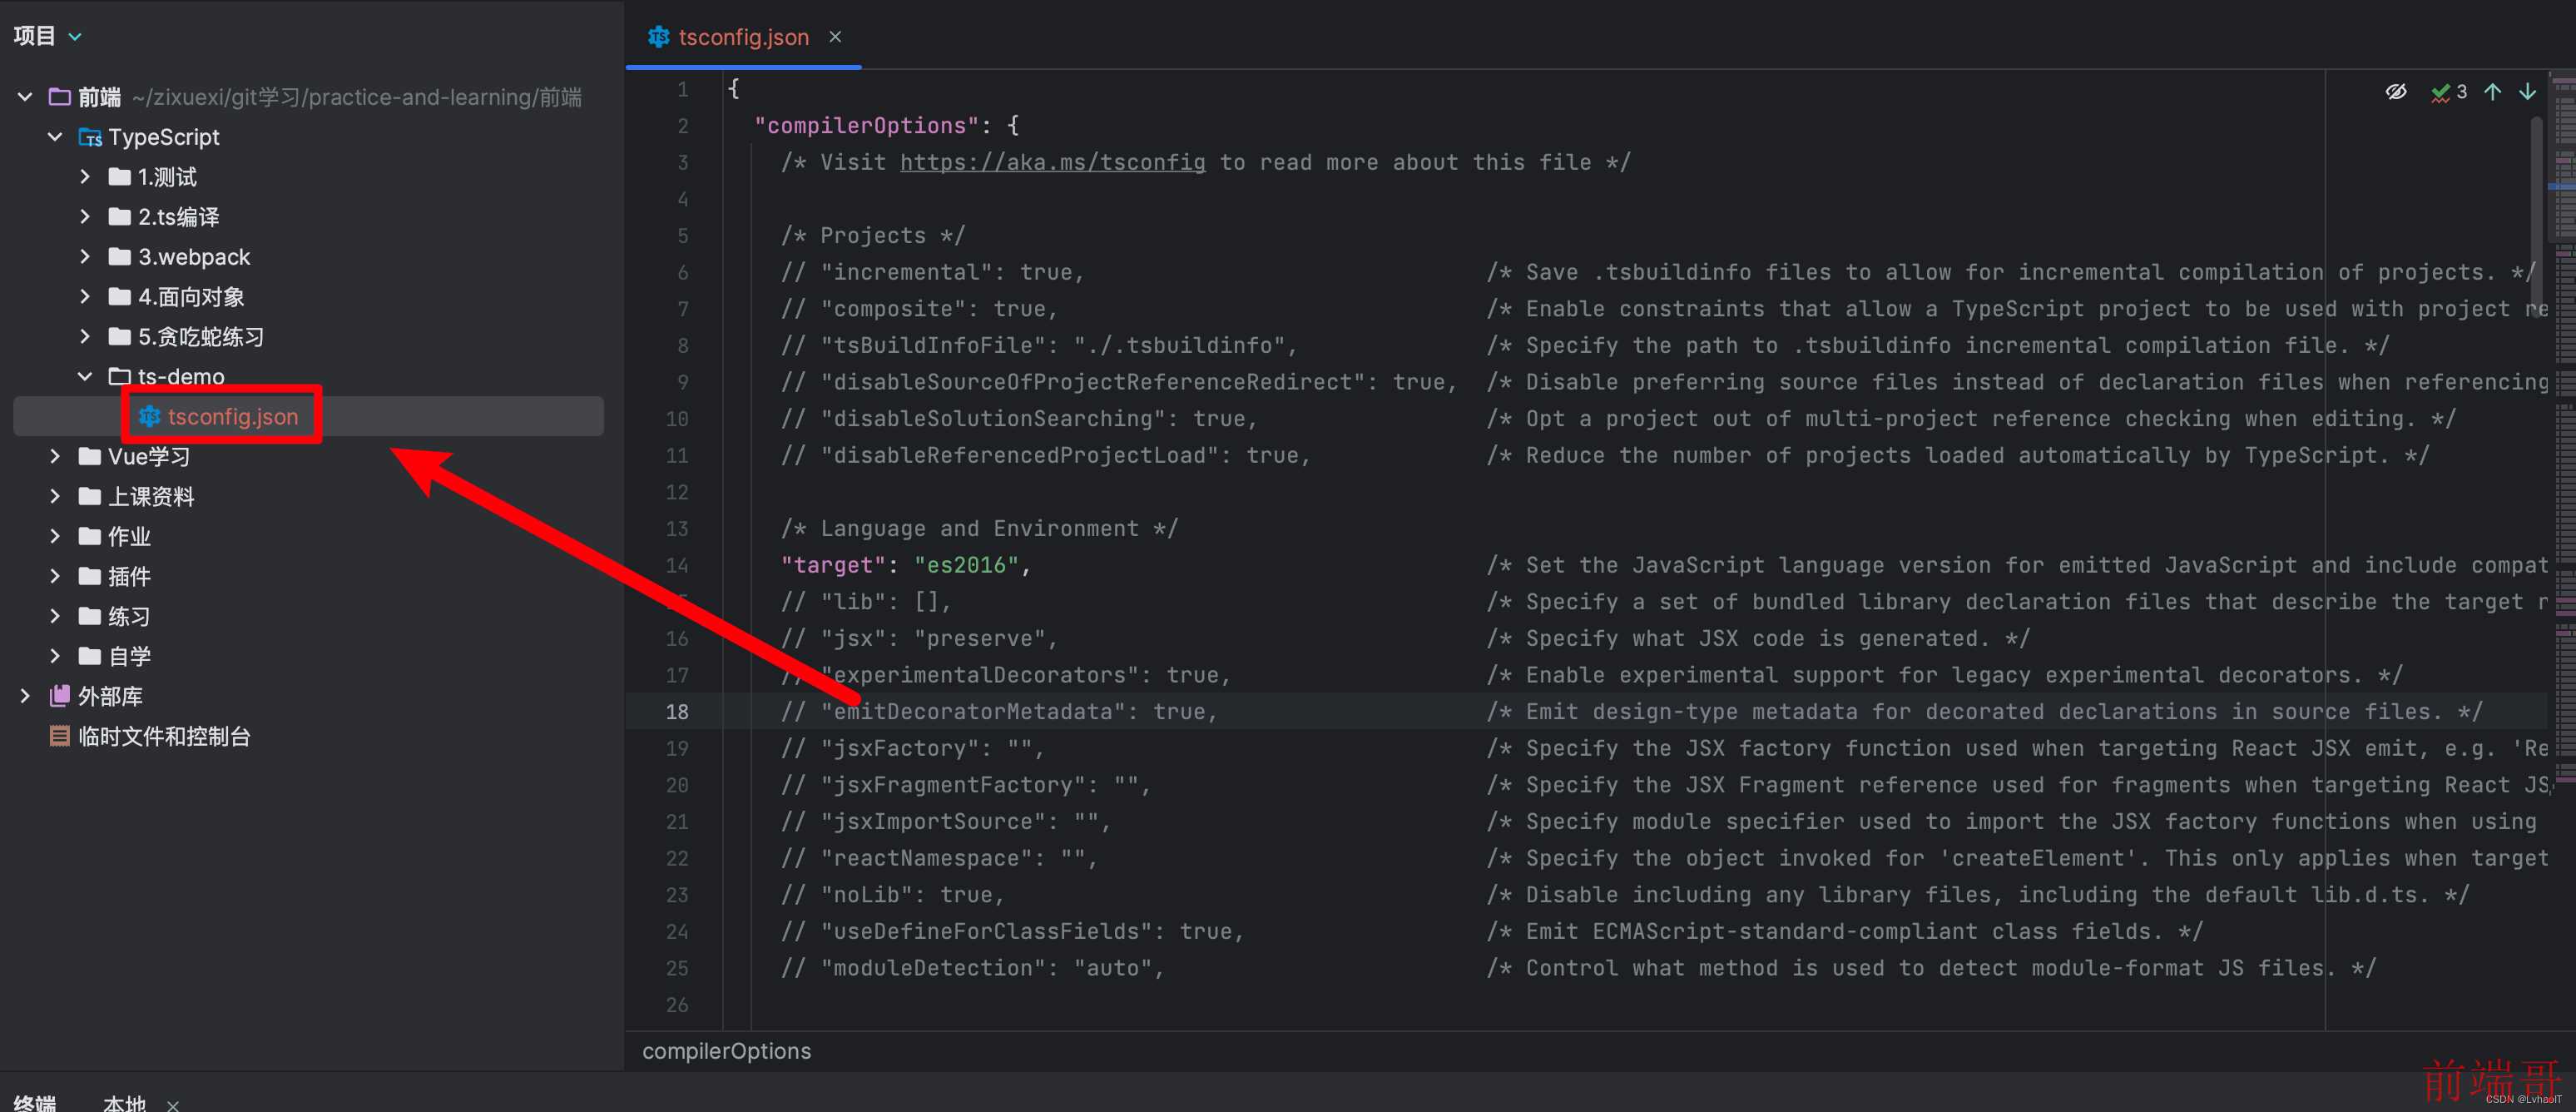Viewport: 2576px width, 1112px height.
Task: Select the Vue学习 folder icon
Action: point(90,457)
